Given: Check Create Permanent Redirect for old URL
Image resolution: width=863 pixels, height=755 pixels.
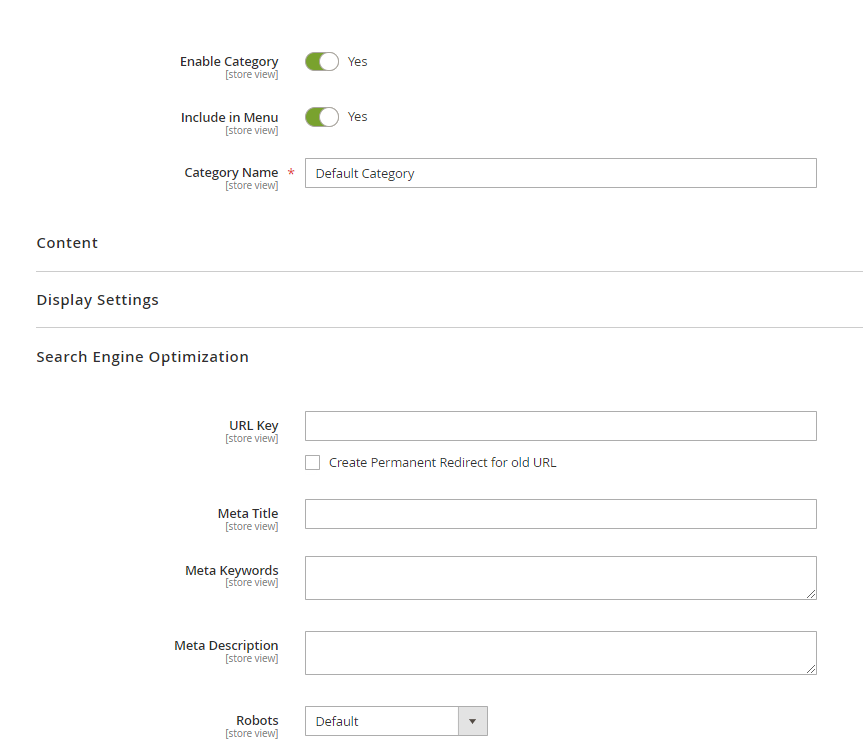Looking at the screenshot, I should click(312, 462).
